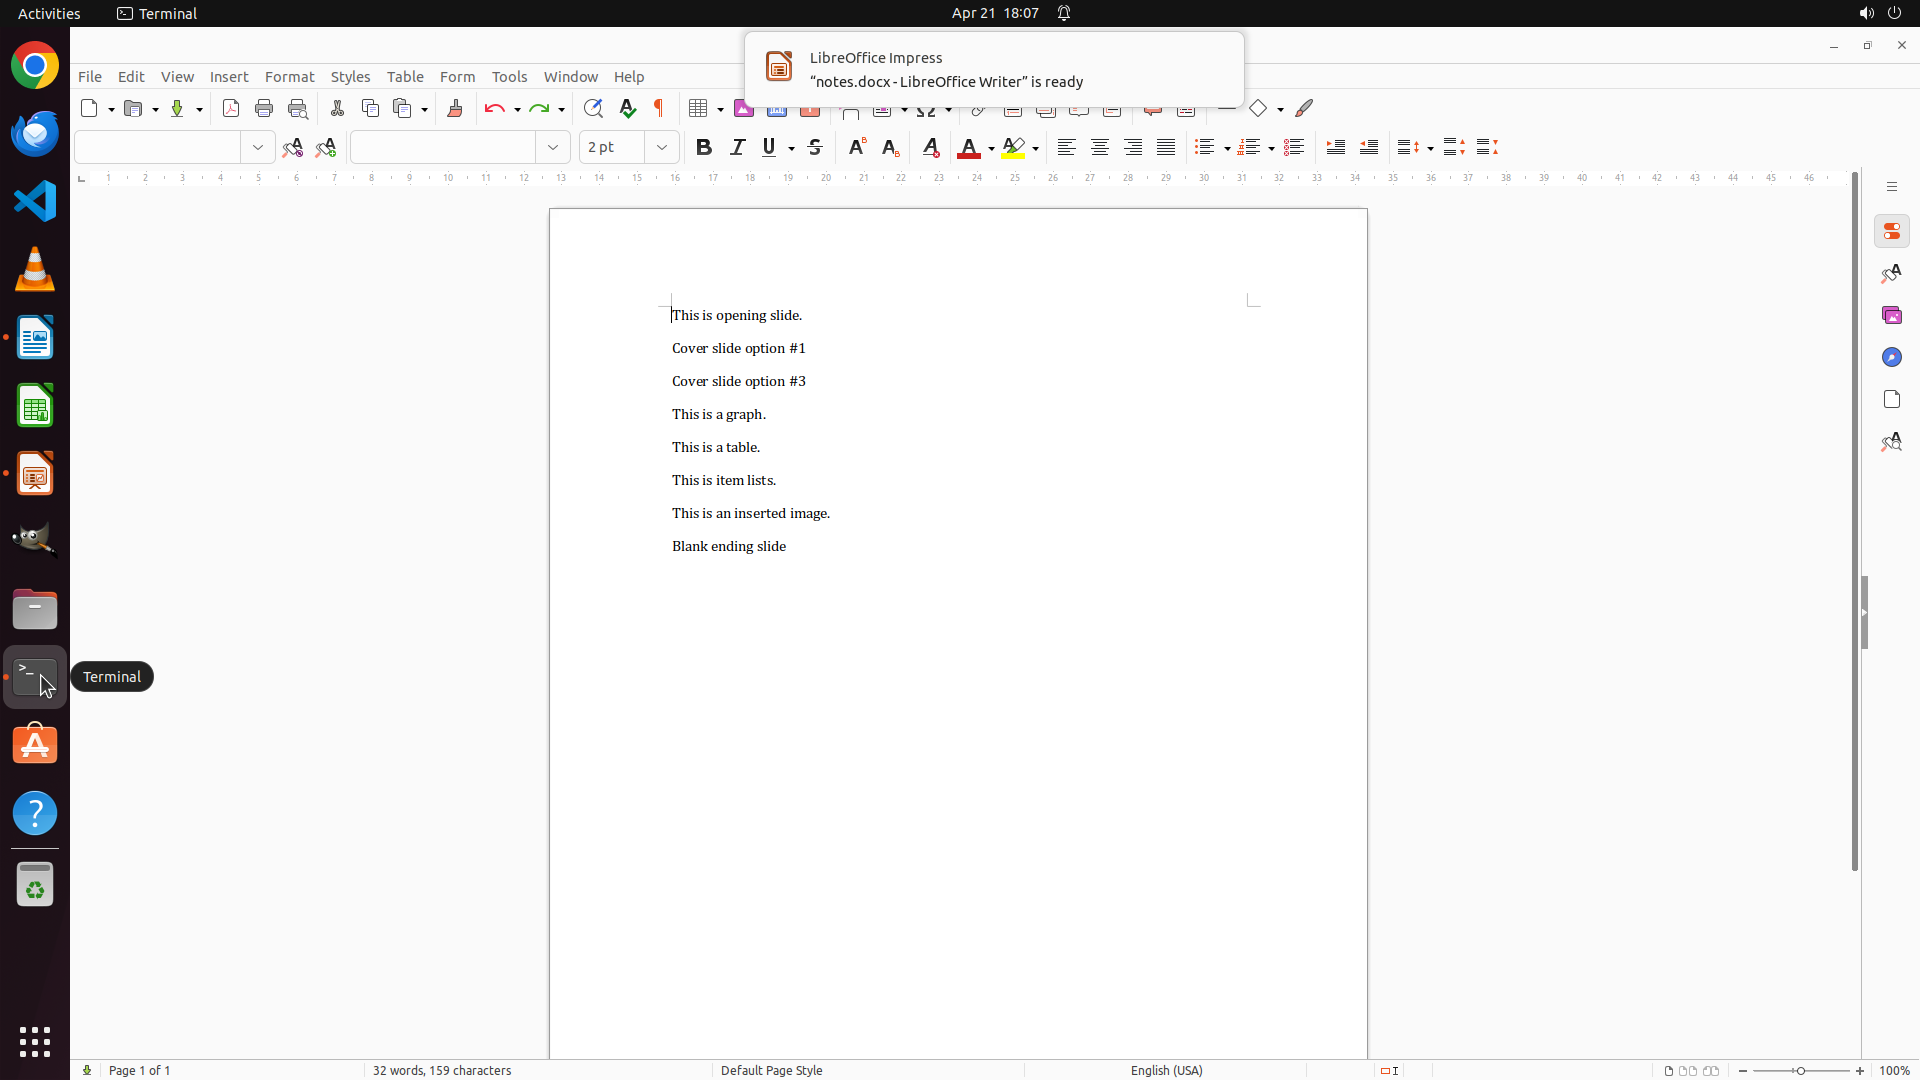Toggle Formatting Marks pilcrow

659,108
